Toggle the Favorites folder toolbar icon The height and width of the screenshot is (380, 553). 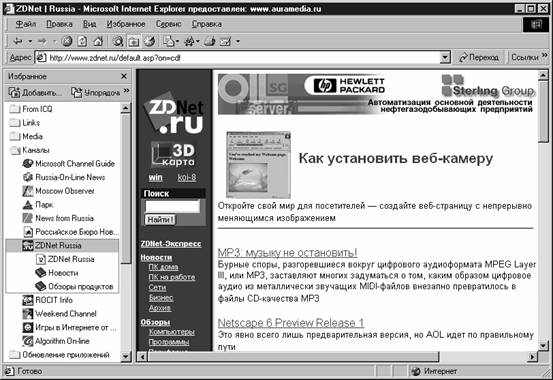pyautogui.click(x=133, y=41)
